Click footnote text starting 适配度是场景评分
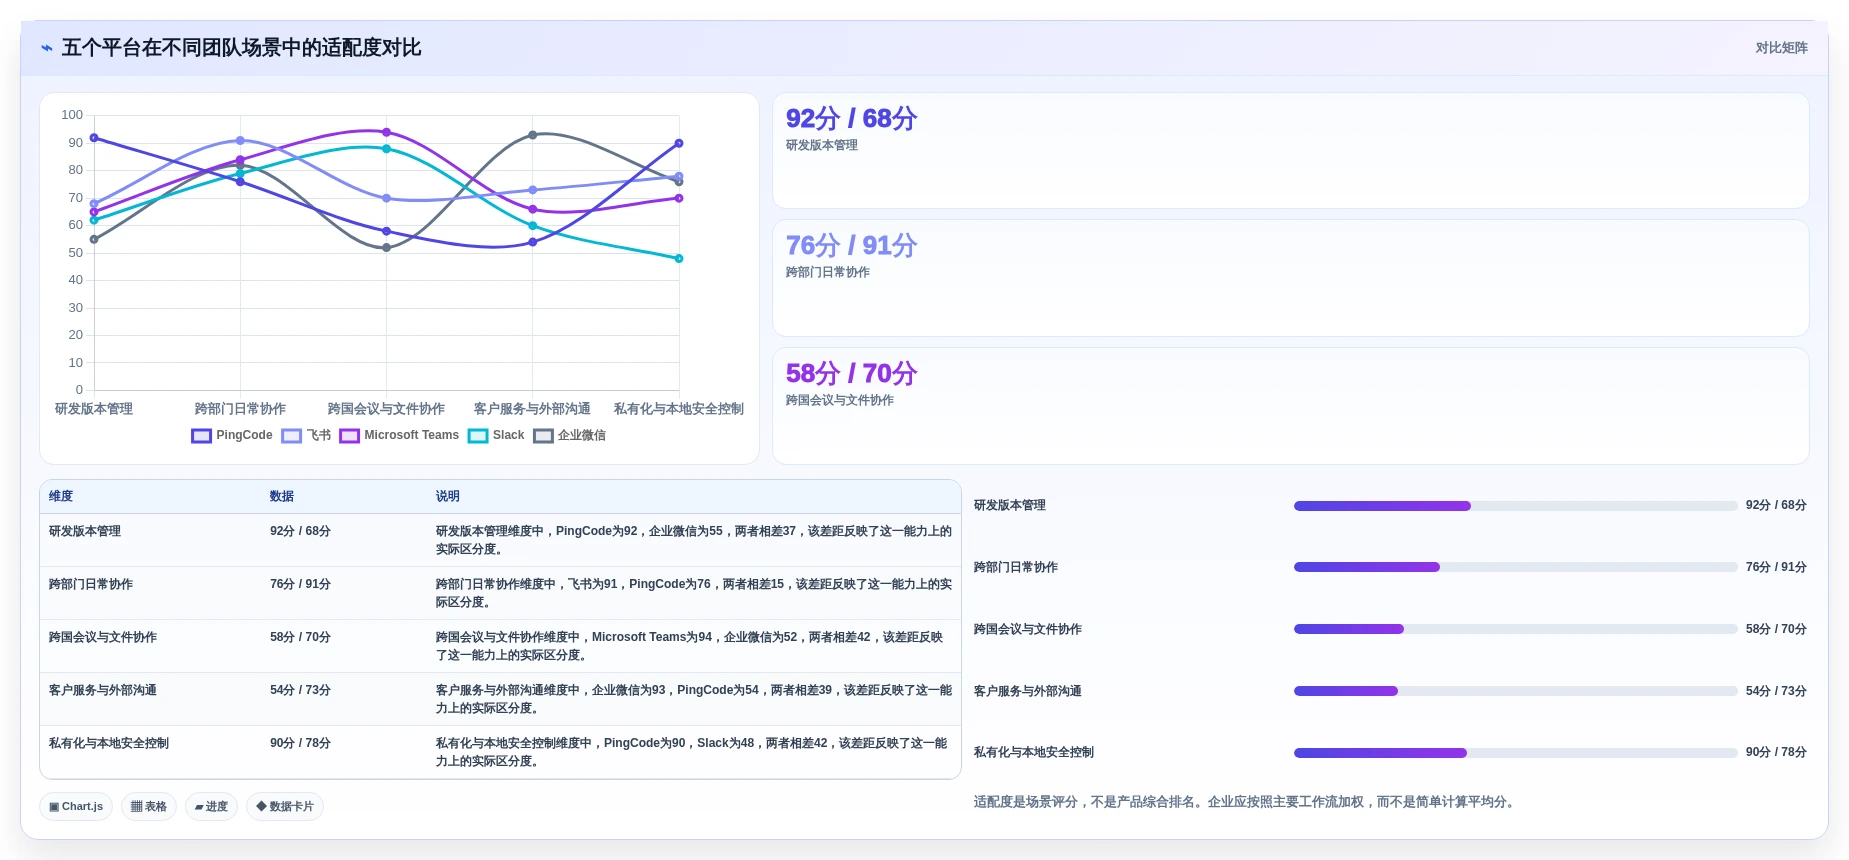 tap(1245, 802)
